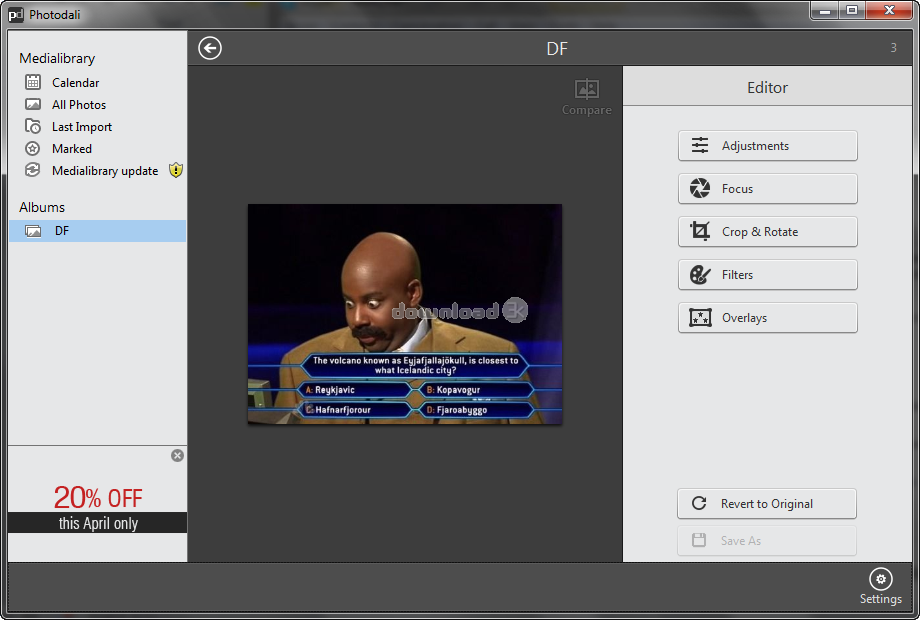This screenshot has width=920, height=620.
Task: Select the DF album icon
Action: pos(33,231)
